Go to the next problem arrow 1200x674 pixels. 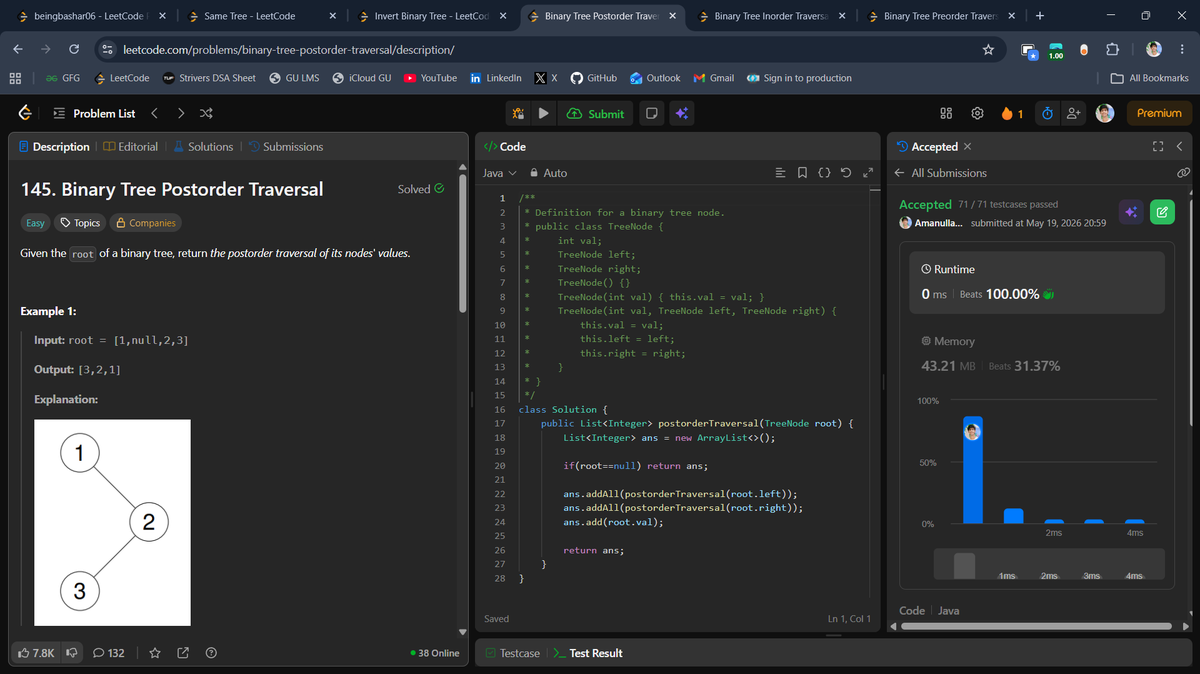coord(181,113)
